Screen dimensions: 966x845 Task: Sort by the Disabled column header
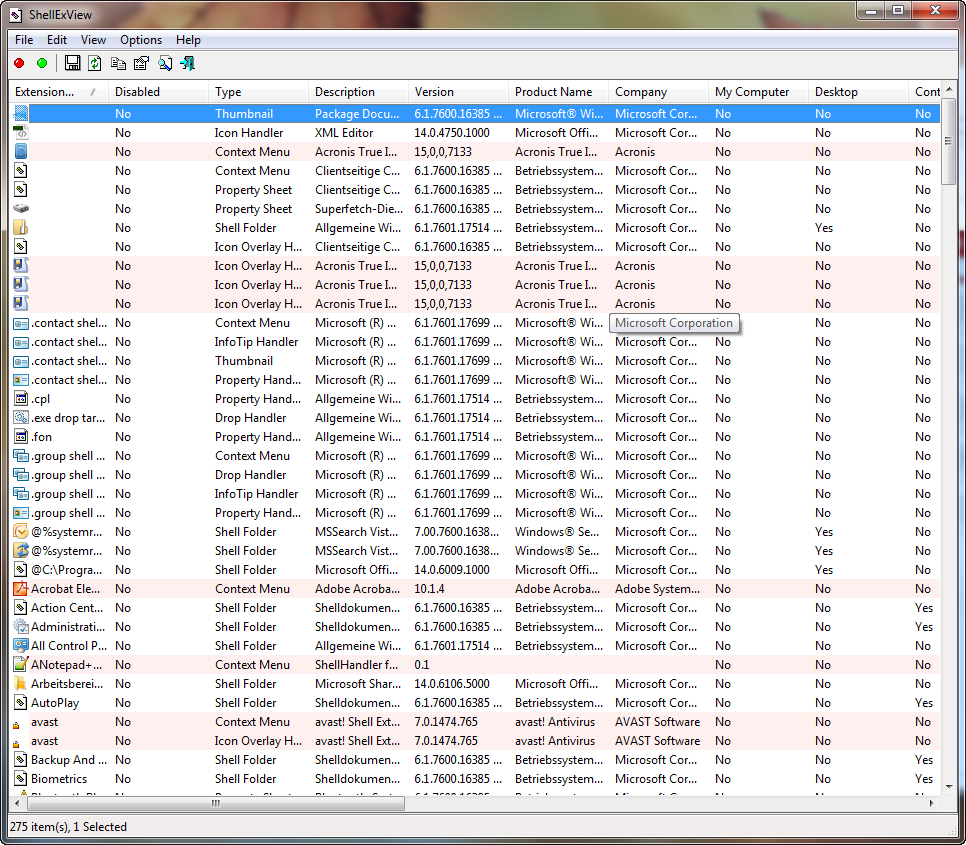158,92
